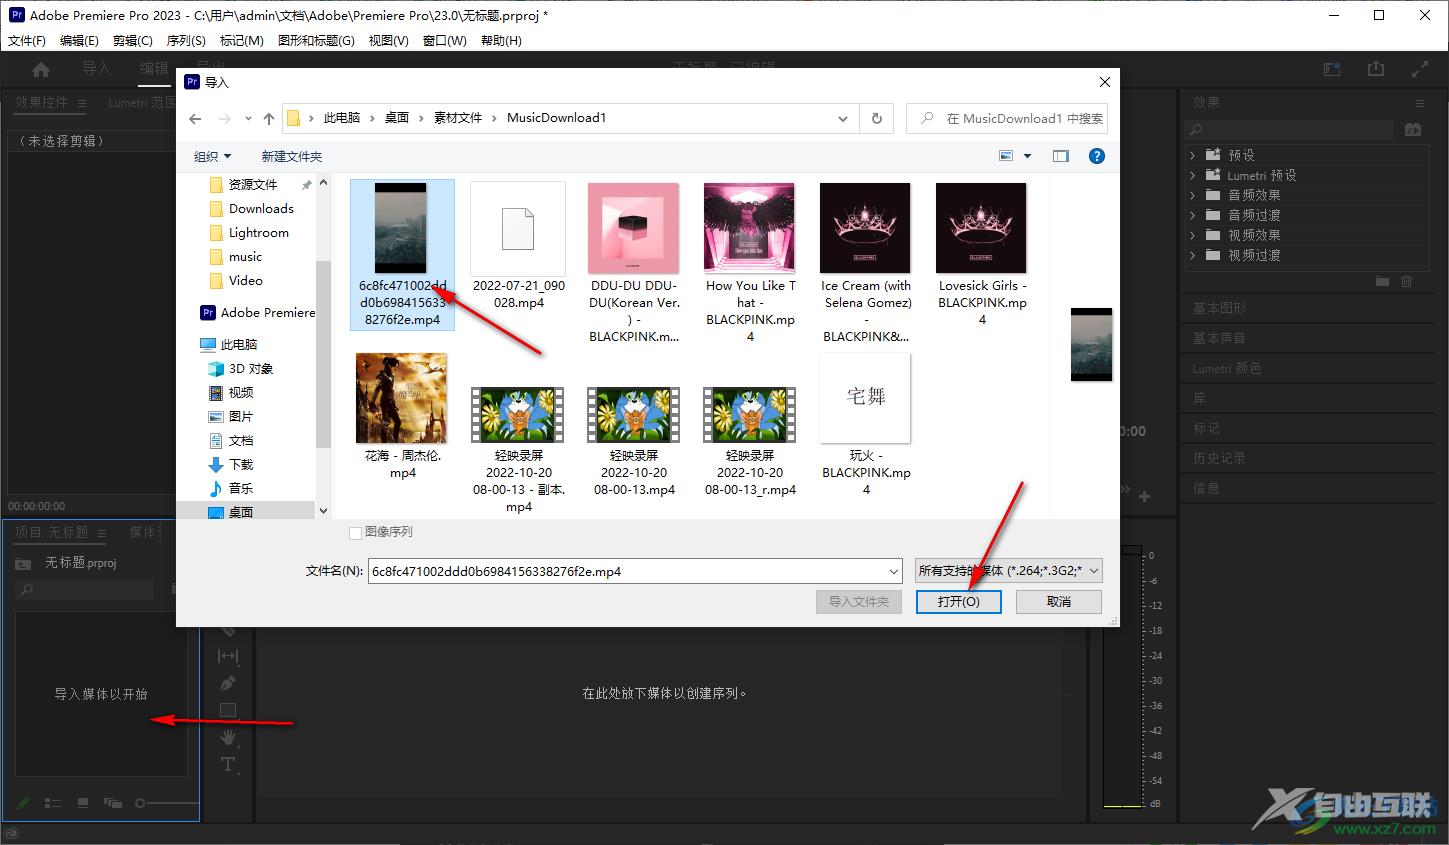Open the 图形和标题(G) menu
The width and height of the screenshot is (1449, 845).
click(316, 41)
